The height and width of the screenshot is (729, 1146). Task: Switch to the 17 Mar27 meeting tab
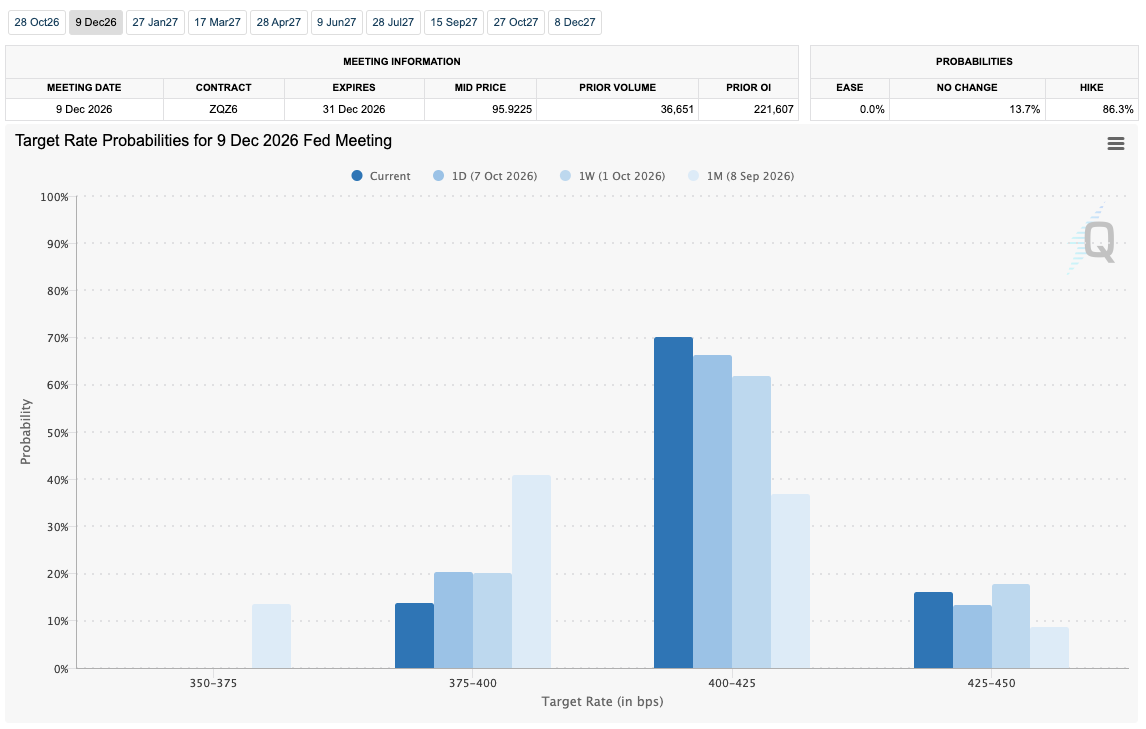point(217,22)
